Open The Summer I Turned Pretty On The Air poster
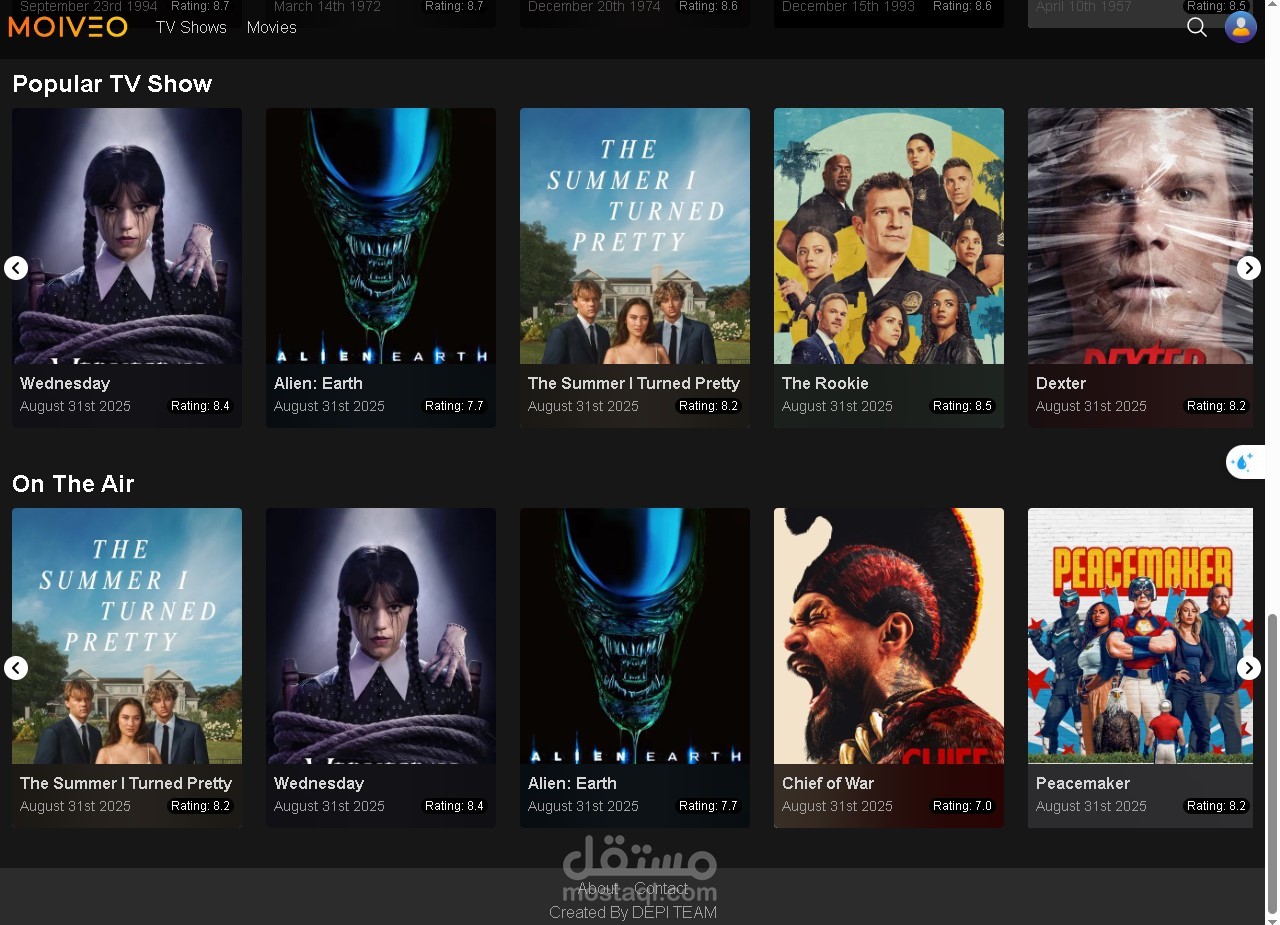 pos(127,636)
